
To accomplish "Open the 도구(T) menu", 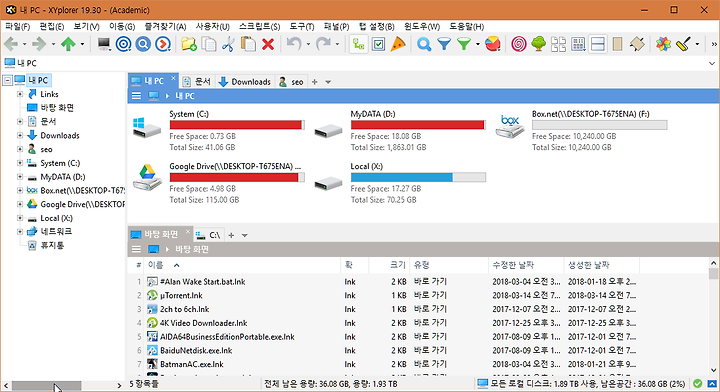I will click(302, 27).
